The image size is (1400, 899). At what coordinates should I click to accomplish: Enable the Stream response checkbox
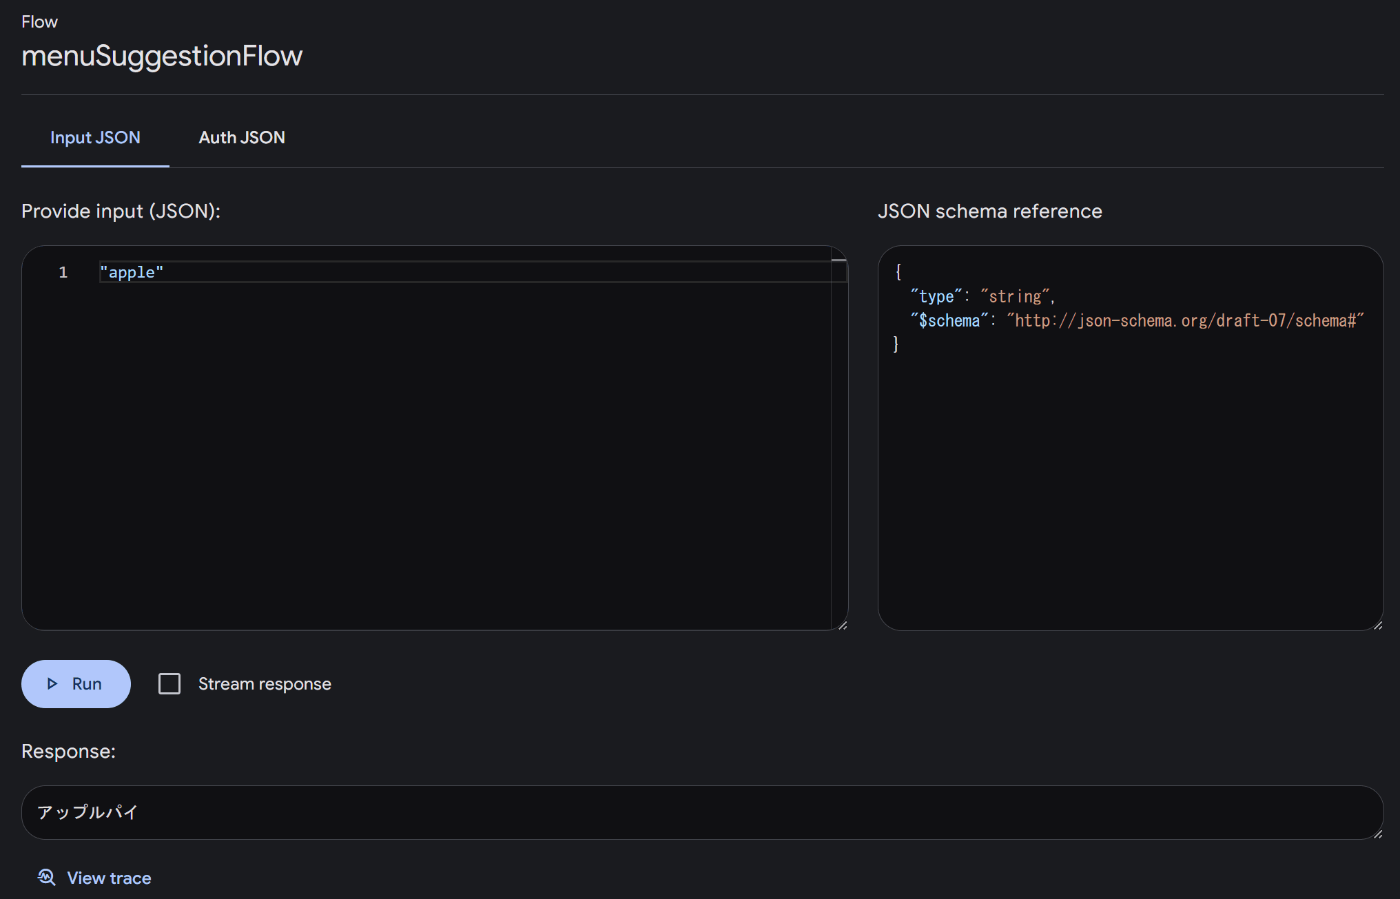[x=170, y=684]
